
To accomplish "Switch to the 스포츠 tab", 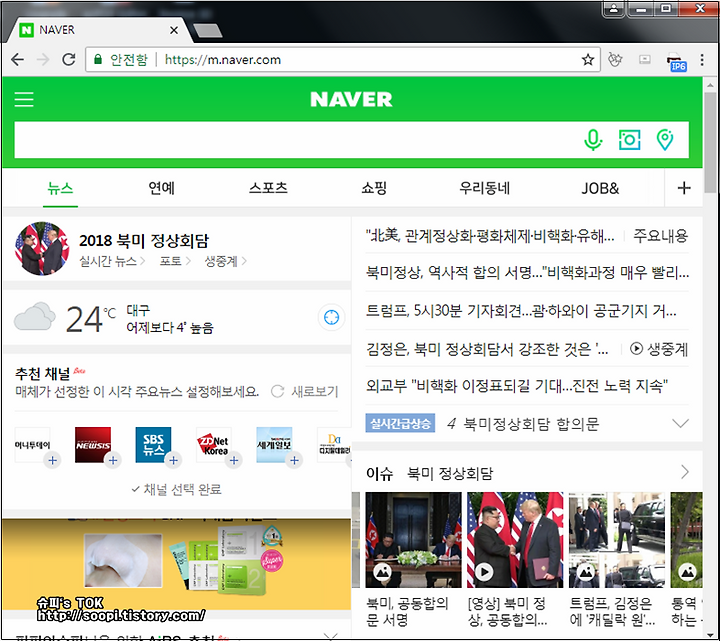I will click(x=268, y=188).
